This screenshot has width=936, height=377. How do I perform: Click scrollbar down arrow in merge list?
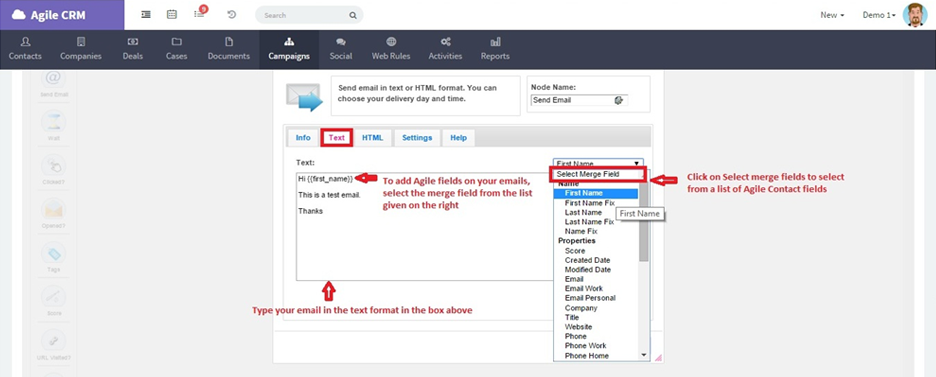click(x=644, y=355)
